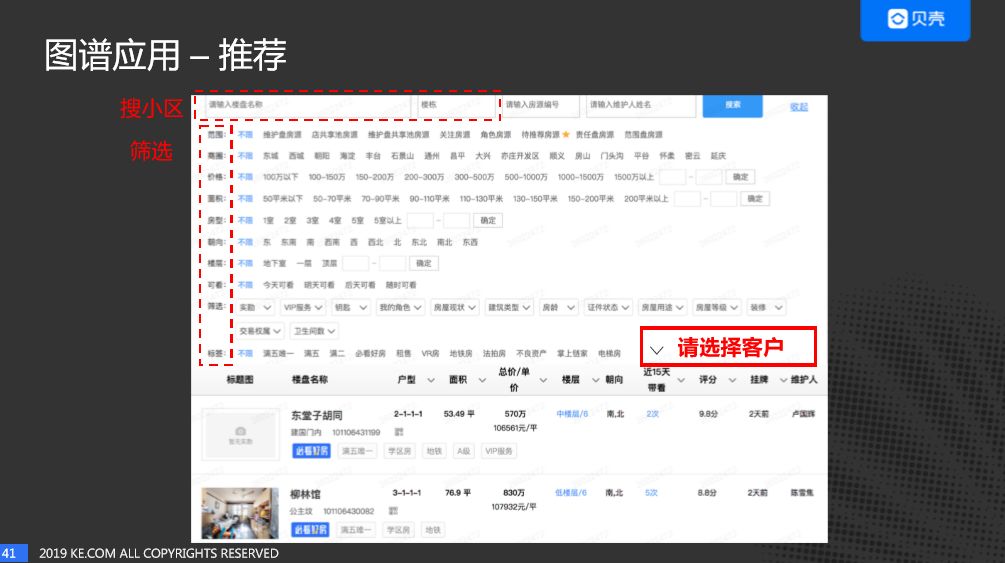This screenshot has width=1005, height=563.
Task: Focus the 请输入维护人姓名 input field
Action: pos(641,105)
